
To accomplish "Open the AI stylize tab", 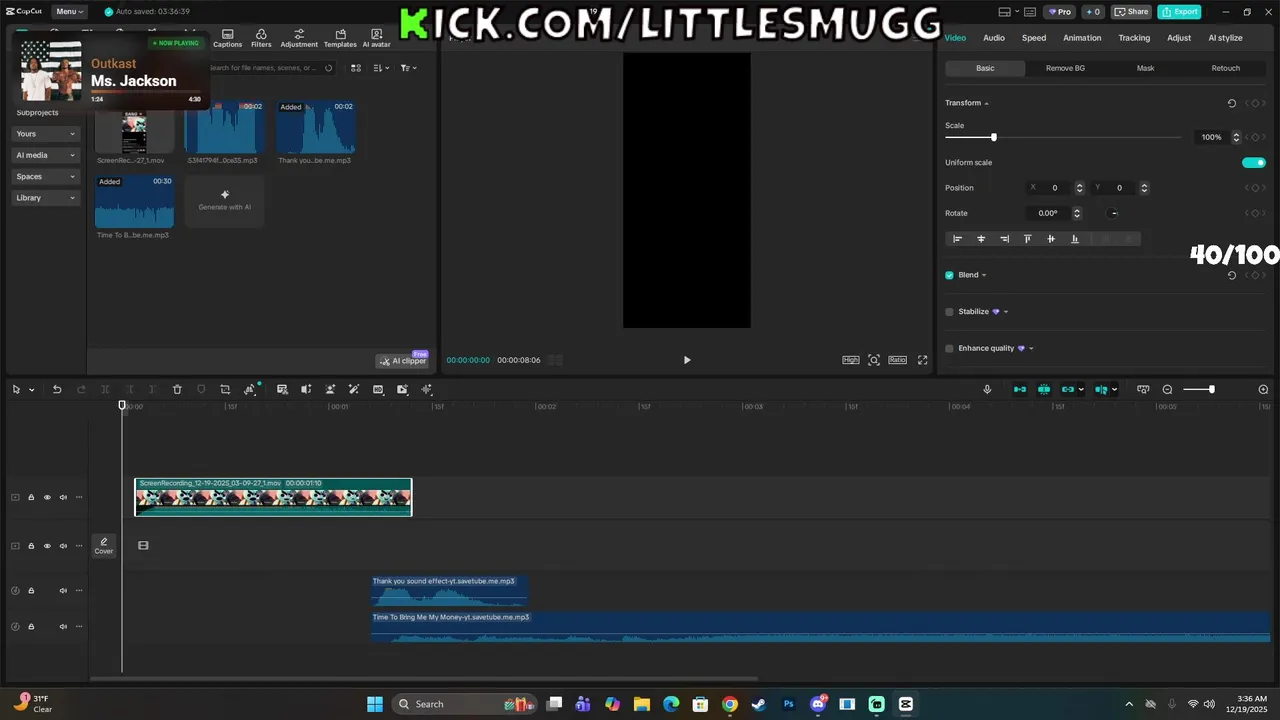I will click(1225, 38).
